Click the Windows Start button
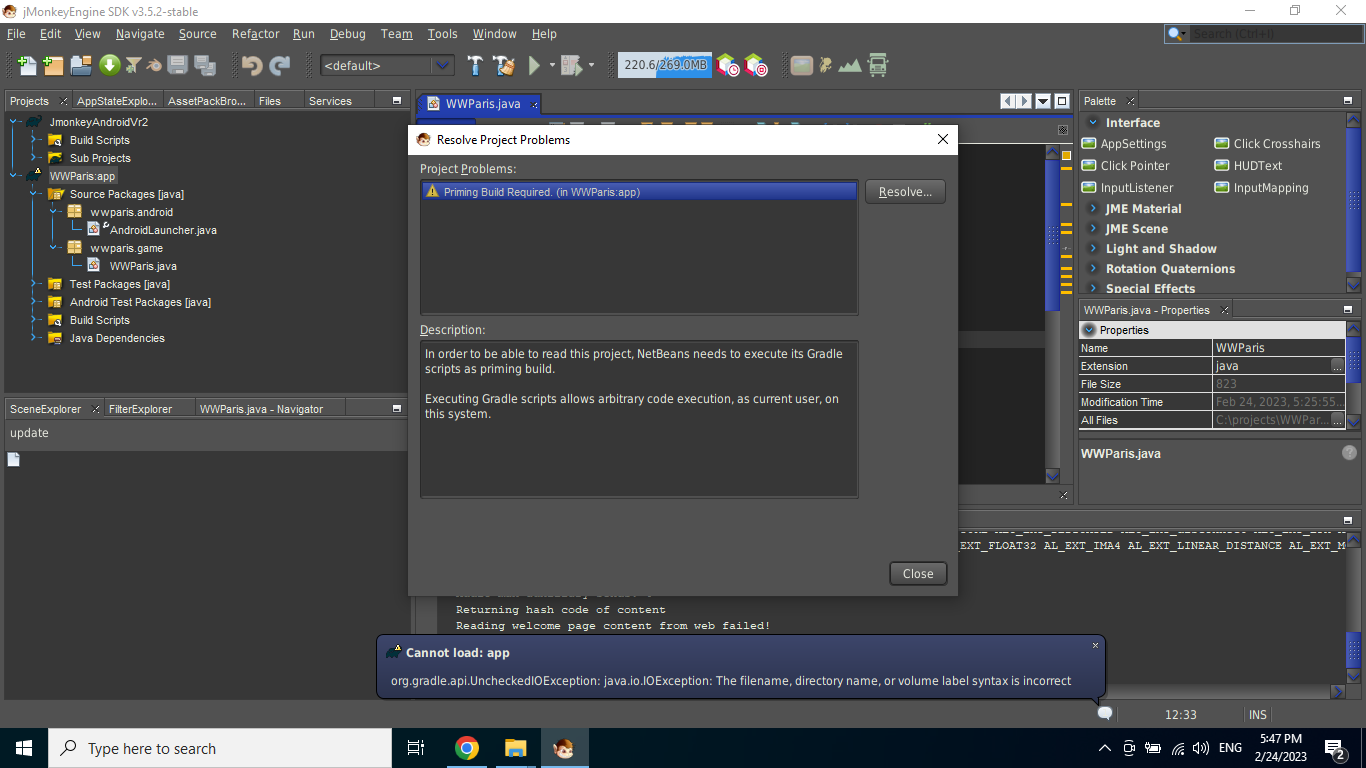The width and height of the screenshot is (1366, 768). [23, 748]
